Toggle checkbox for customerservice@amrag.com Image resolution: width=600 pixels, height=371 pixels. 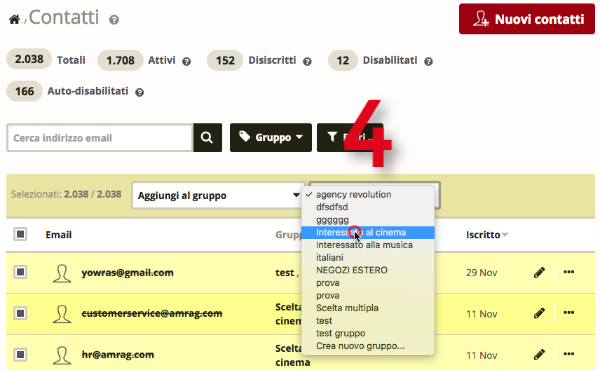[x=20, y=313]
